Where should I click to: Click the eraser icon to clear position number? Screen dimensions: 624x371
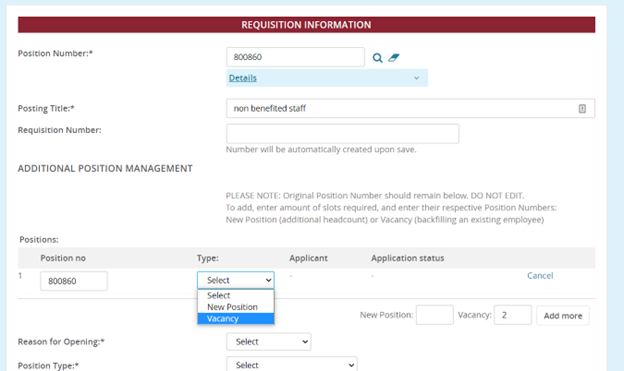394,57
